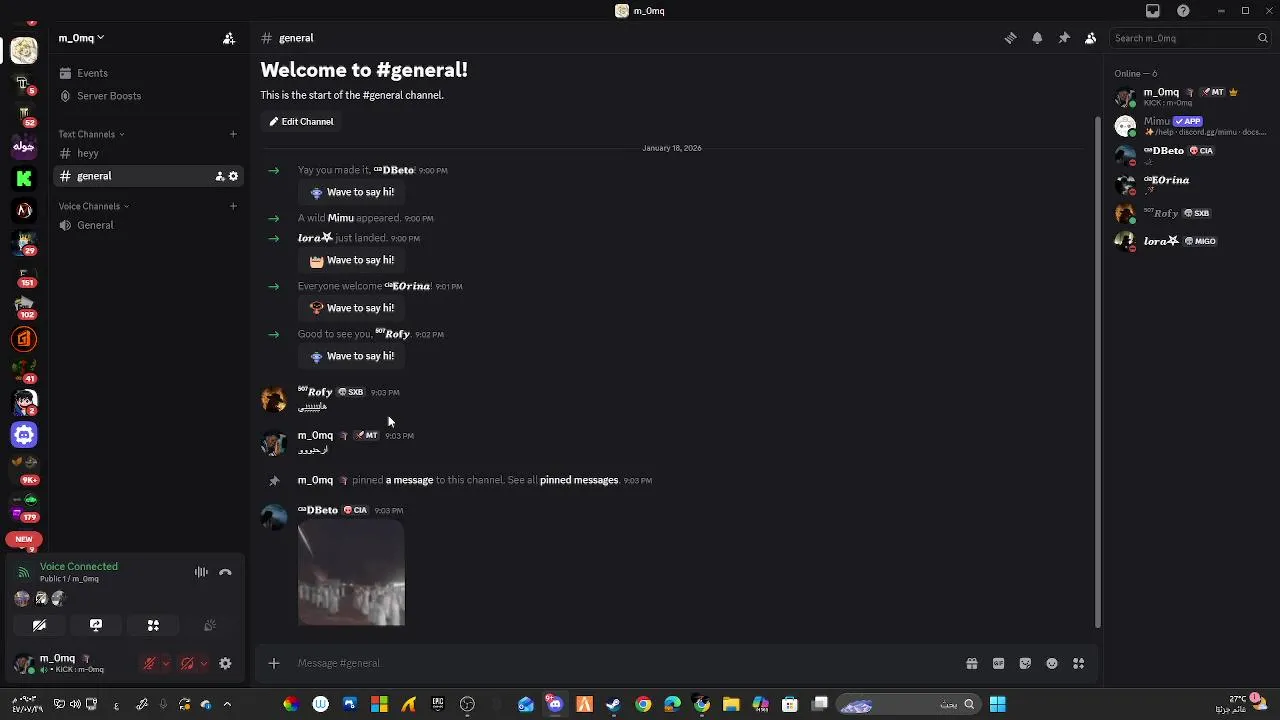Share your screen from voice panel
Viewport: 1280px width, 720px height.
coord(96,625)
